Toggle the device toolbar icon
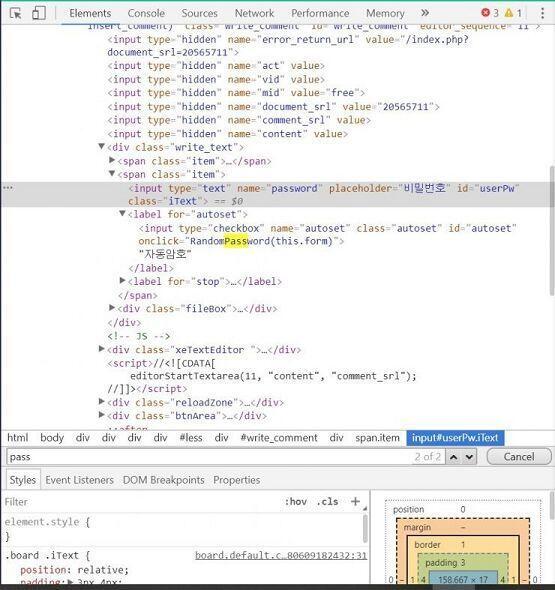 click(x=38, y=13)
